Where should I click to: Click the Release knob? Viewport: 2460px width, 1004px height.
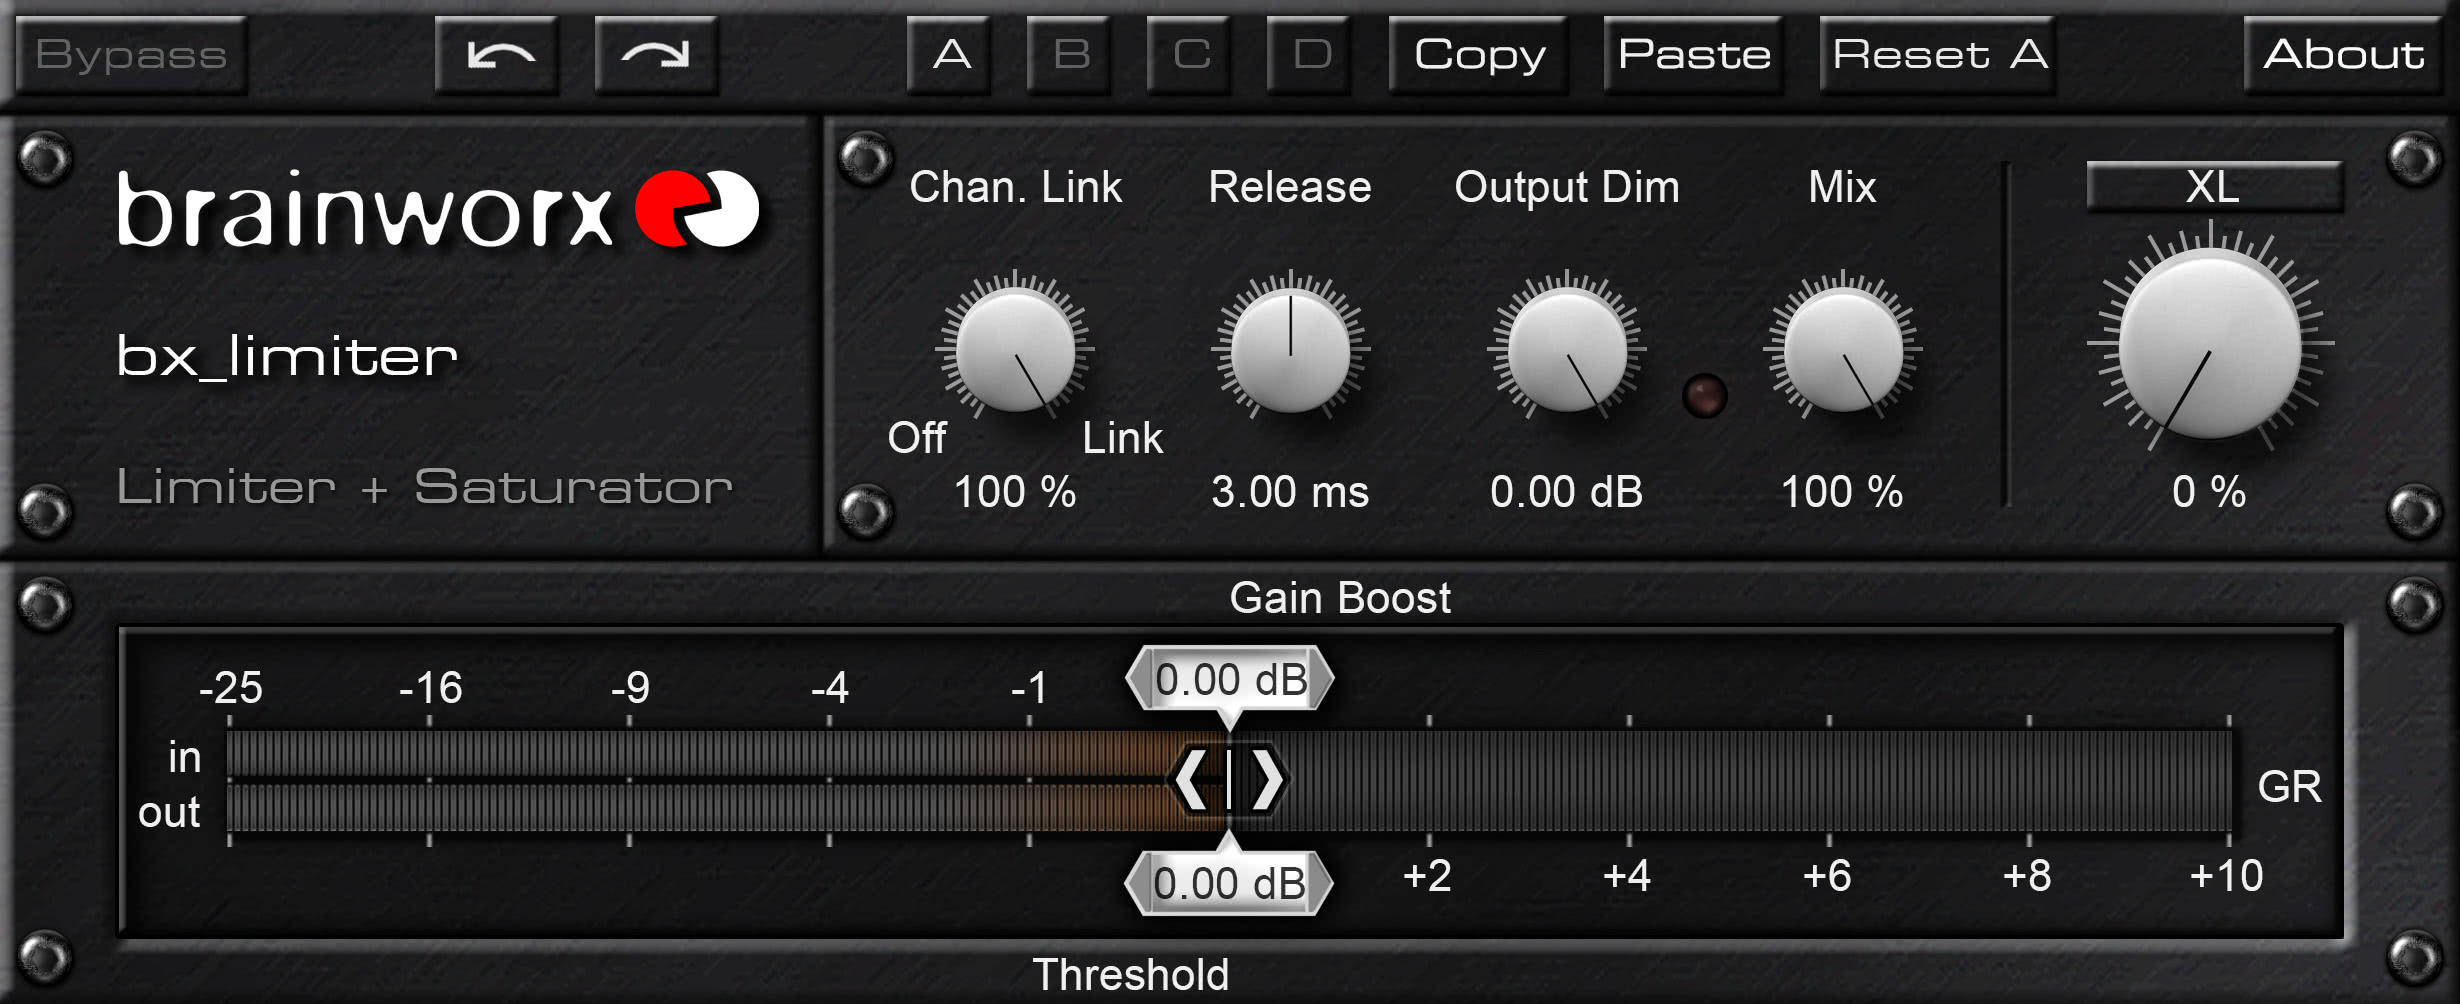tap(1290, 349)
